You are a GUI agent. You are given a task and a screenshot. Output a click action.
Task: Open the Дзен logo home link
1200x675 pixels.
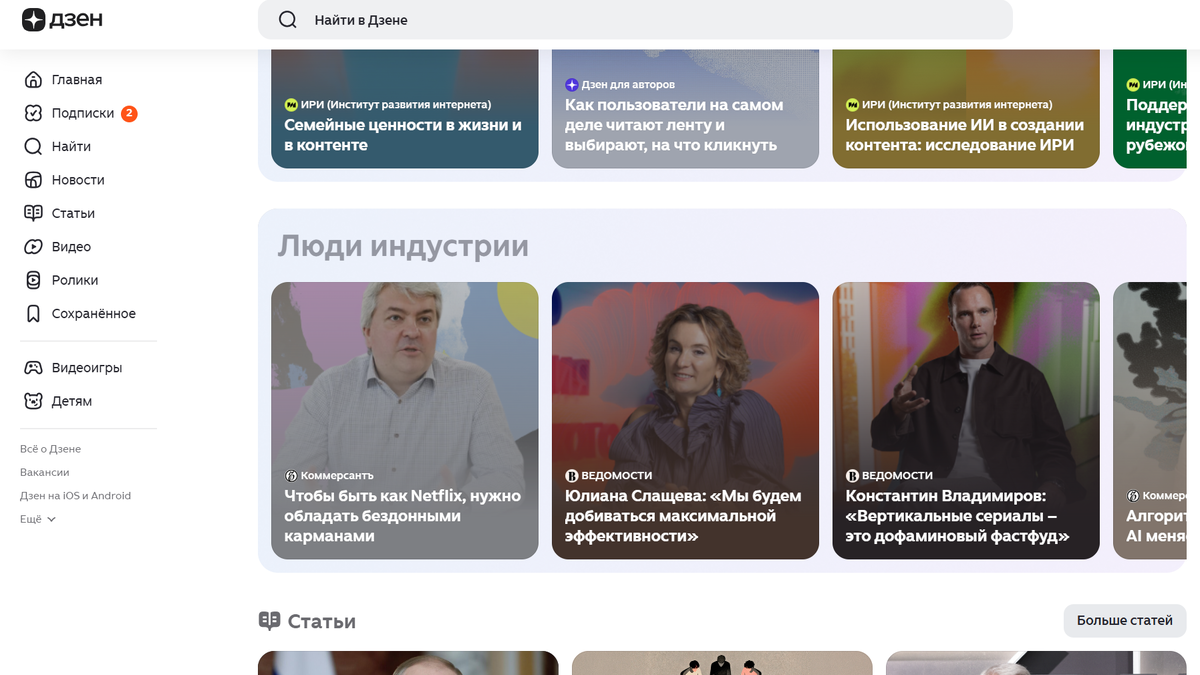[x=62, y=20]
